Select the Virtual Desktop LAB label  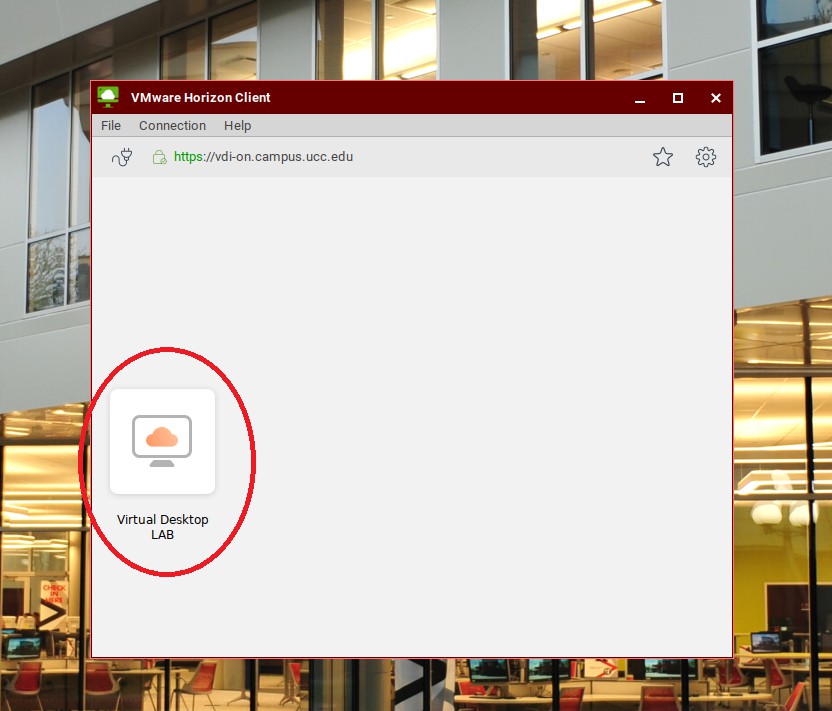tap(162, 527)
